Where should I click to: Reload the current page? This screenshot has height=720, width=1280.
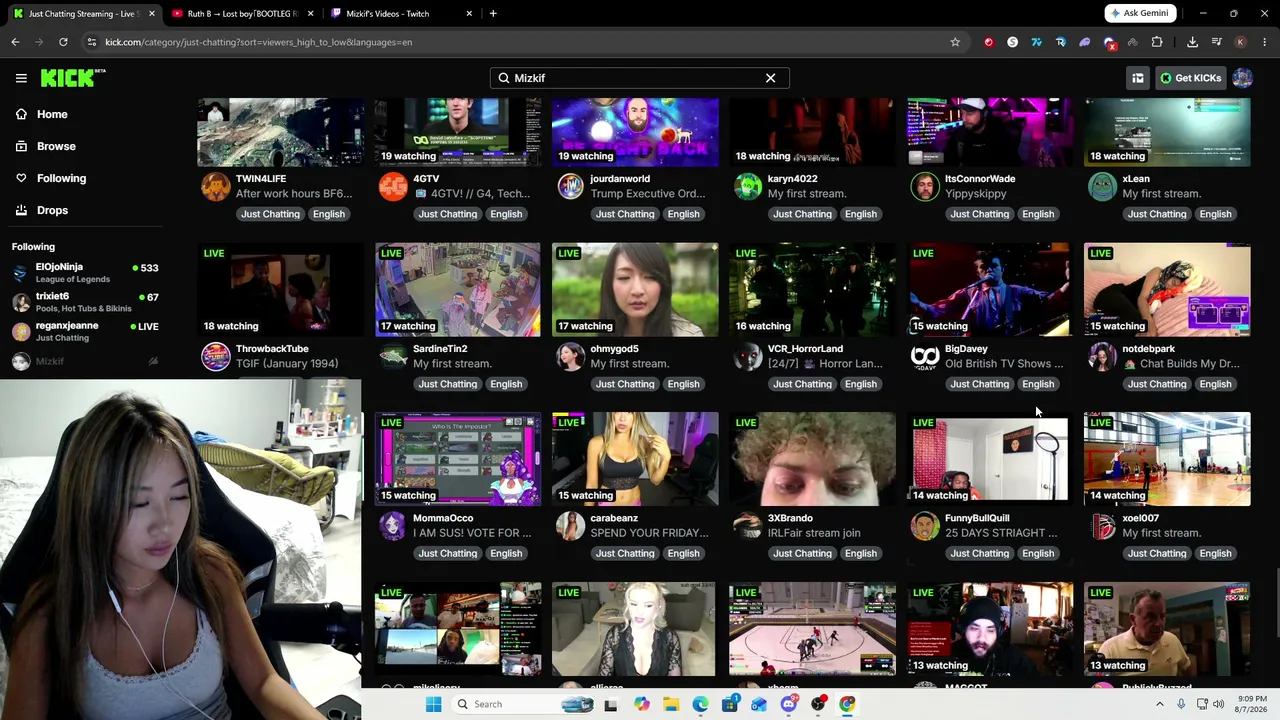(63, 42)
